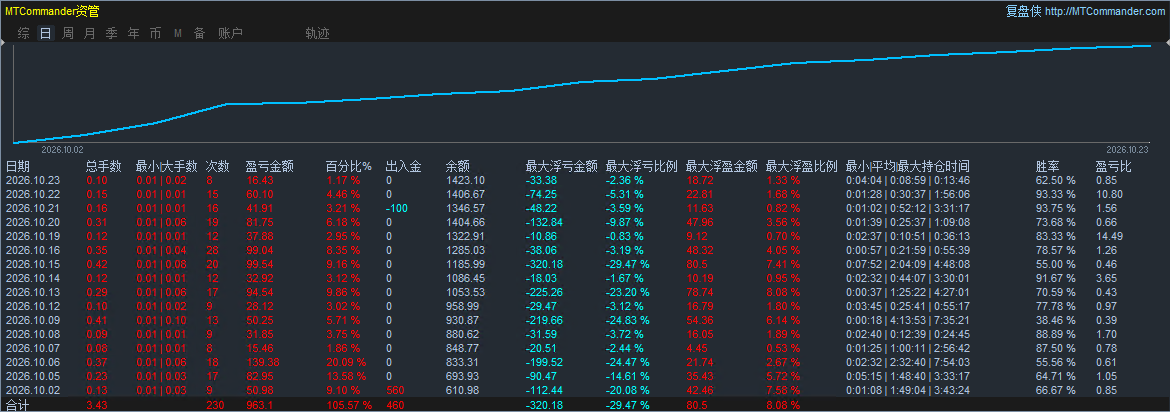Click the 0.01 | 0.10 lot size cell
Screen dimensions: 1170x412
pyautogui.click(x=162, y=319)
